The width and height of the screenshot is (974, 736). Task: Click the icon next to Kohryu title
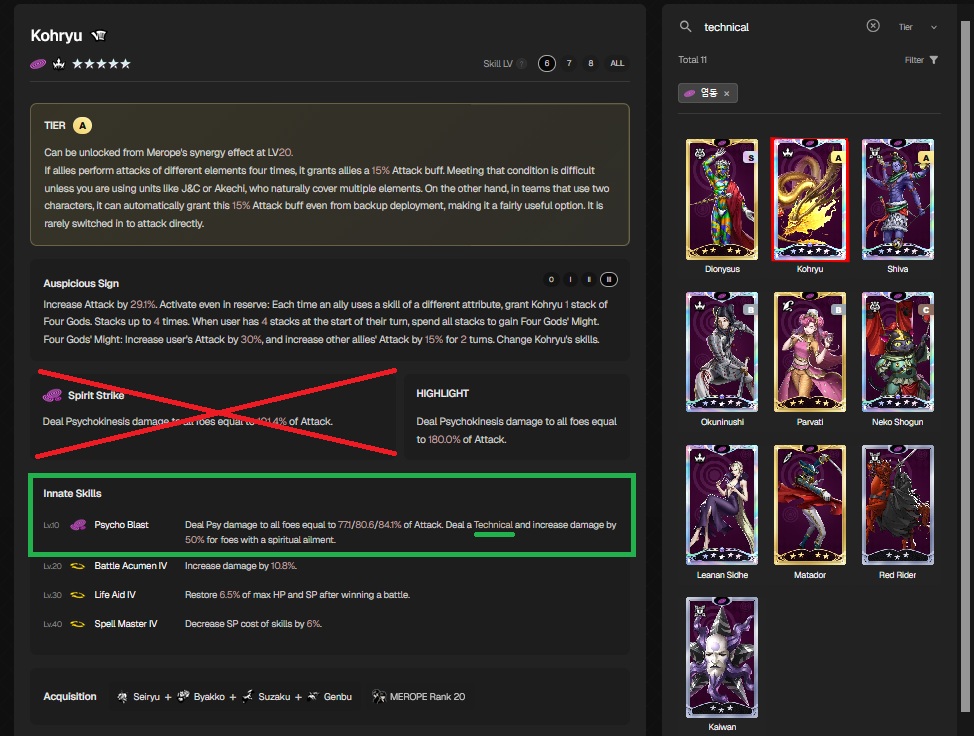pos(99,36)
